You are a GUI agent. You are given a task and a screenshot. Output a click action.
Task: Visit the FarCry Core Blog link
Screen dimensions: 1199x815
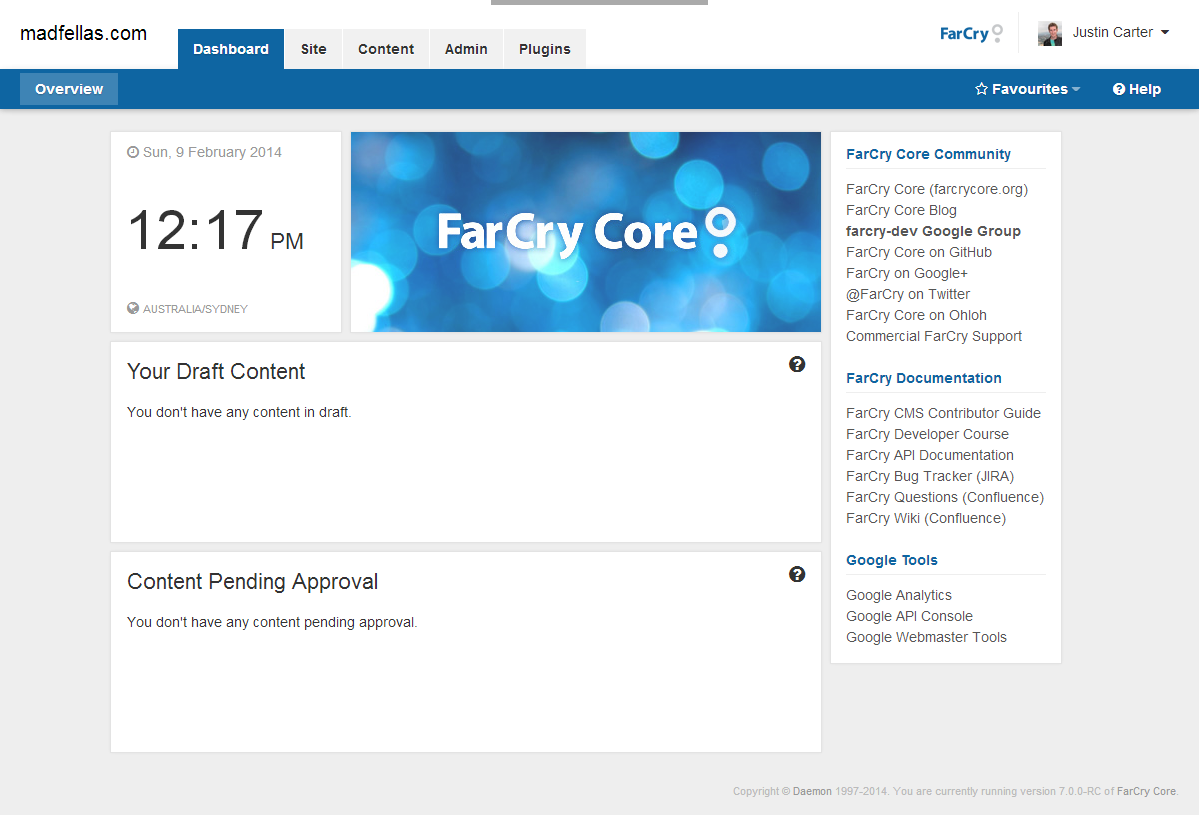[902, 210]
